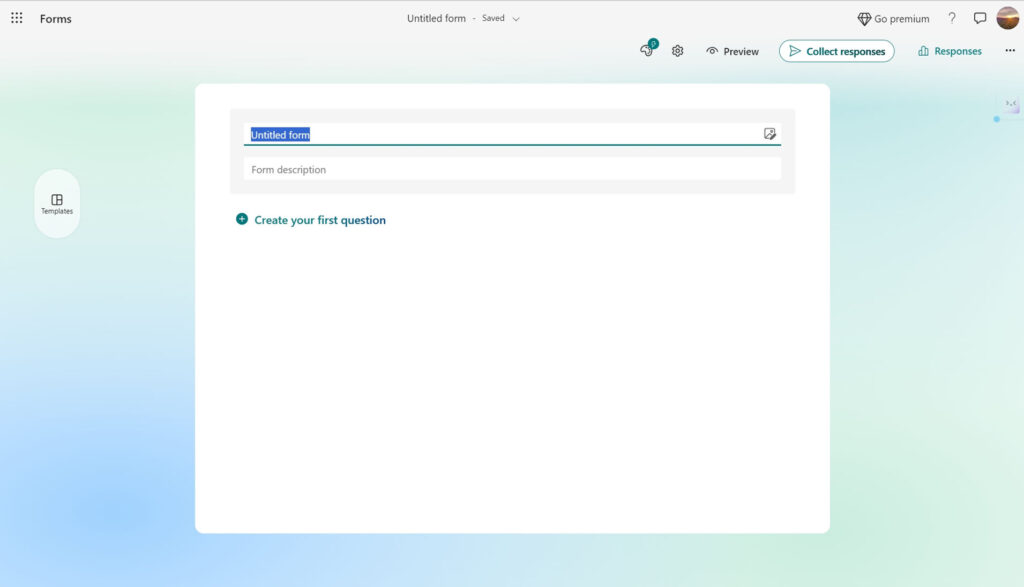Click into the Form description field

pos(512,170)
